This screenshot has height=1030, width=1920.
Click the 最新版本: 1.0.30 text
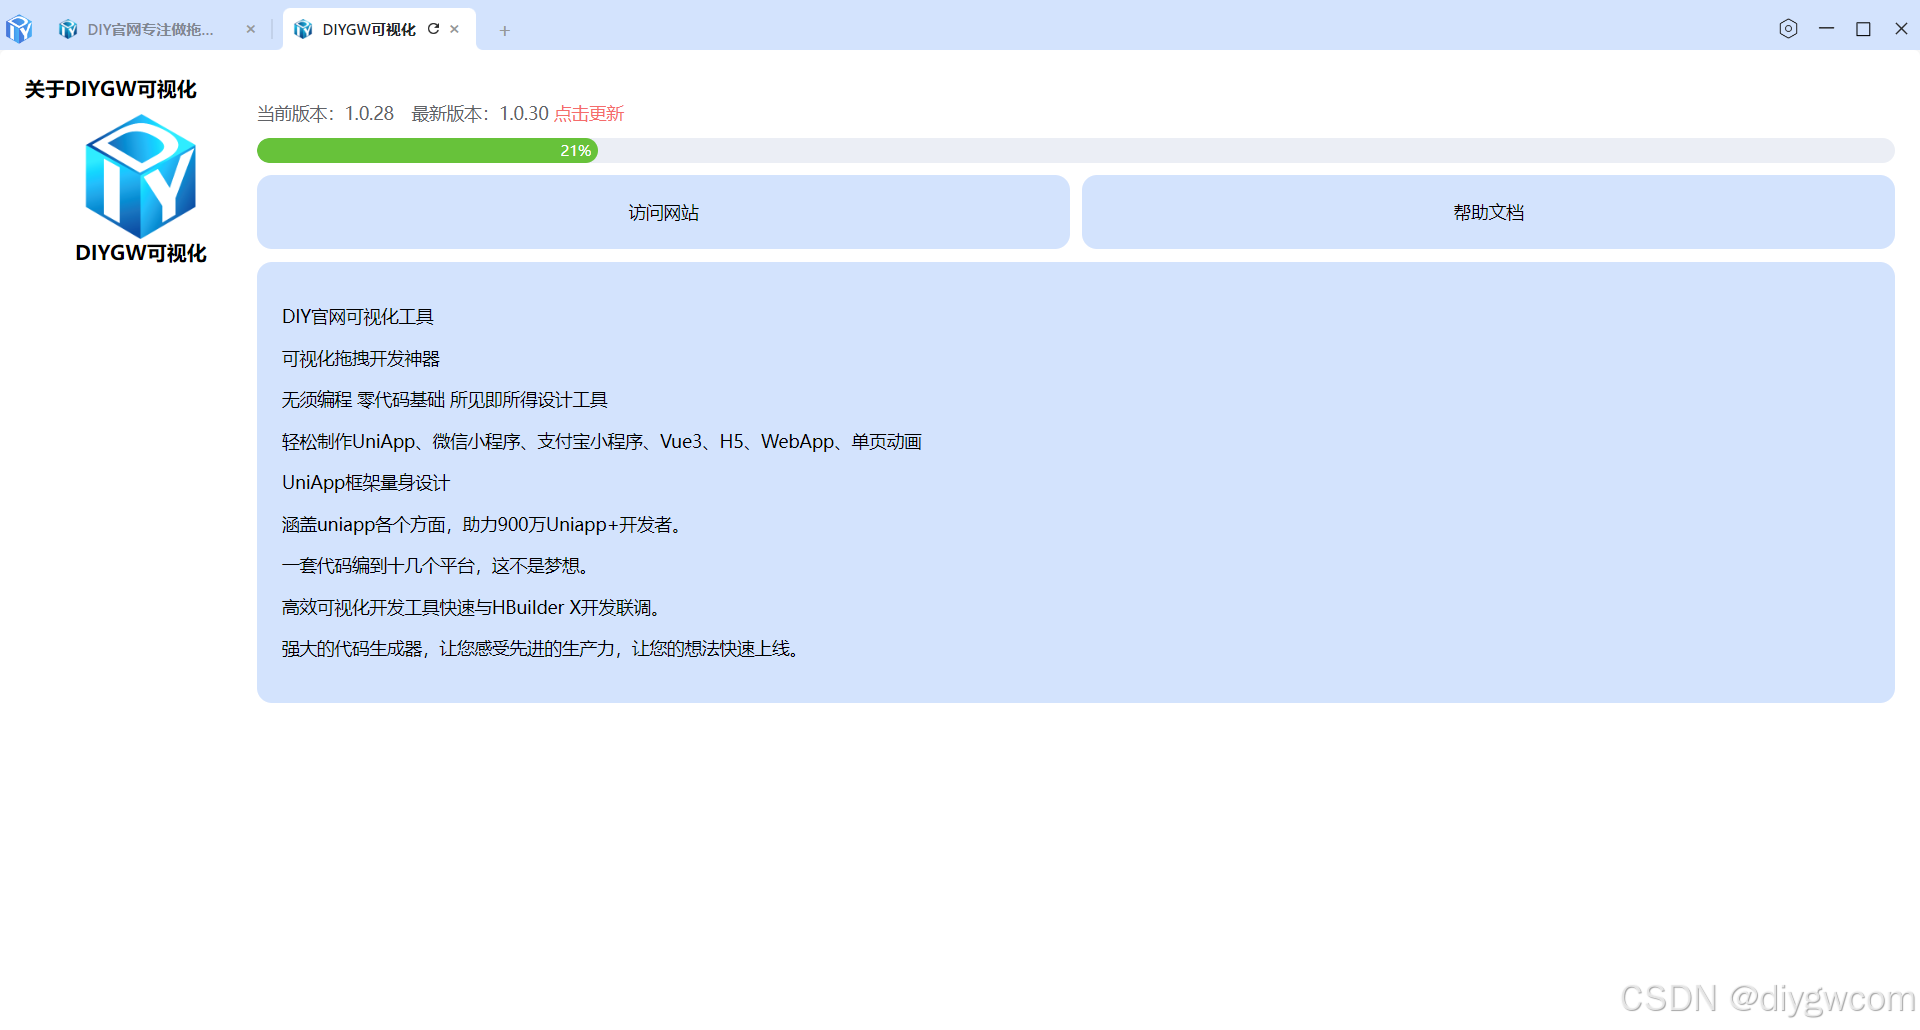(x=480, y=114)
